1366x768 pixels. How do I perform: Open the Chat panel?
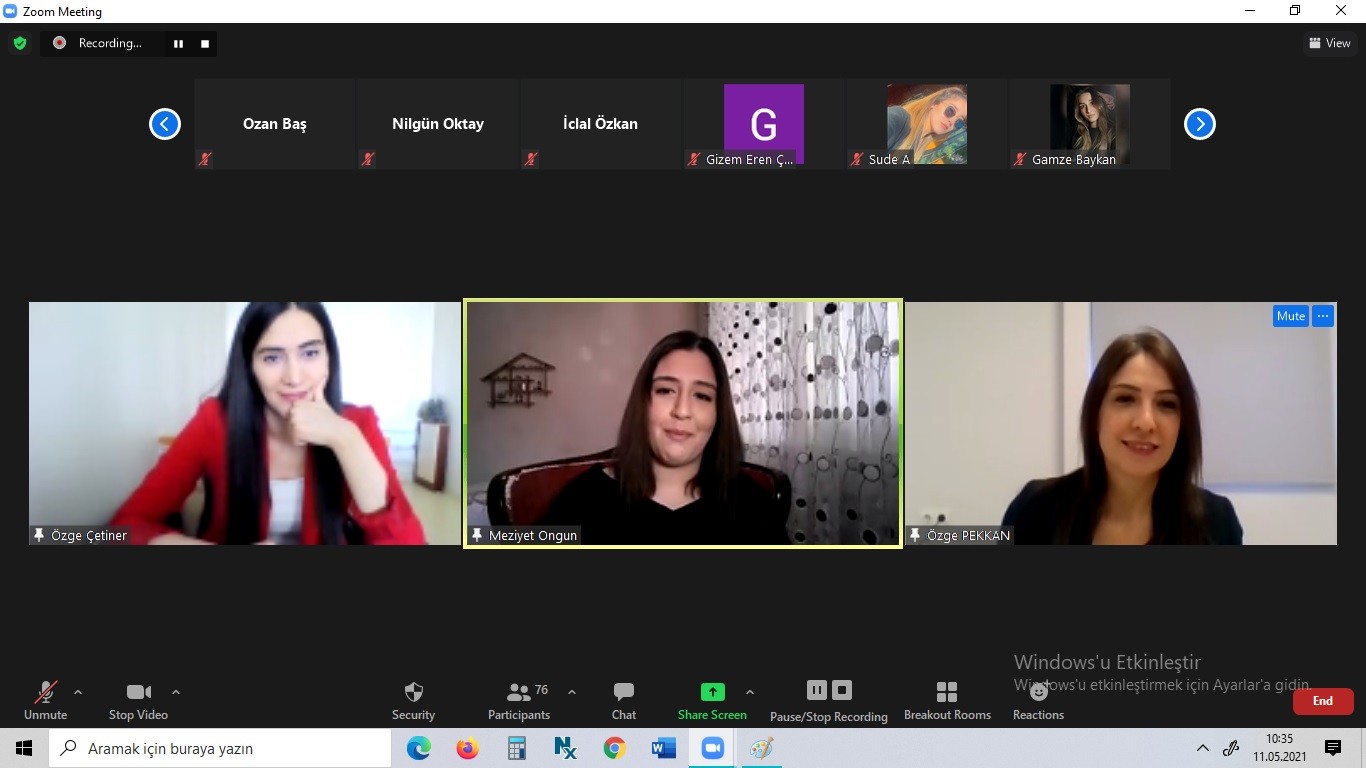tap(624, 700)
